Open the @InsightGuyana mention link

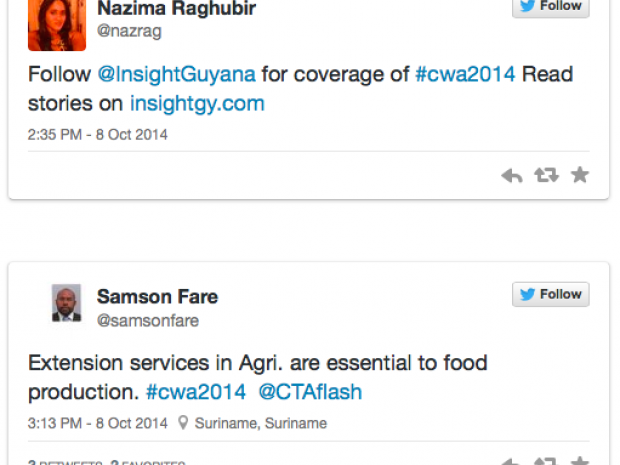pos(176,73)
